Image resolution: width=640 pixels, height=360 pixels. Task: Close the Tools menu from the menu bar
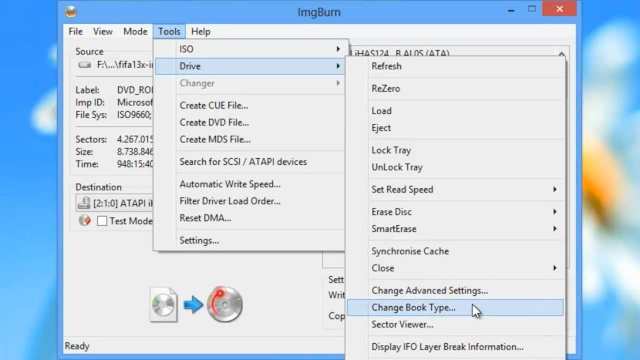[x=169, y=31]
